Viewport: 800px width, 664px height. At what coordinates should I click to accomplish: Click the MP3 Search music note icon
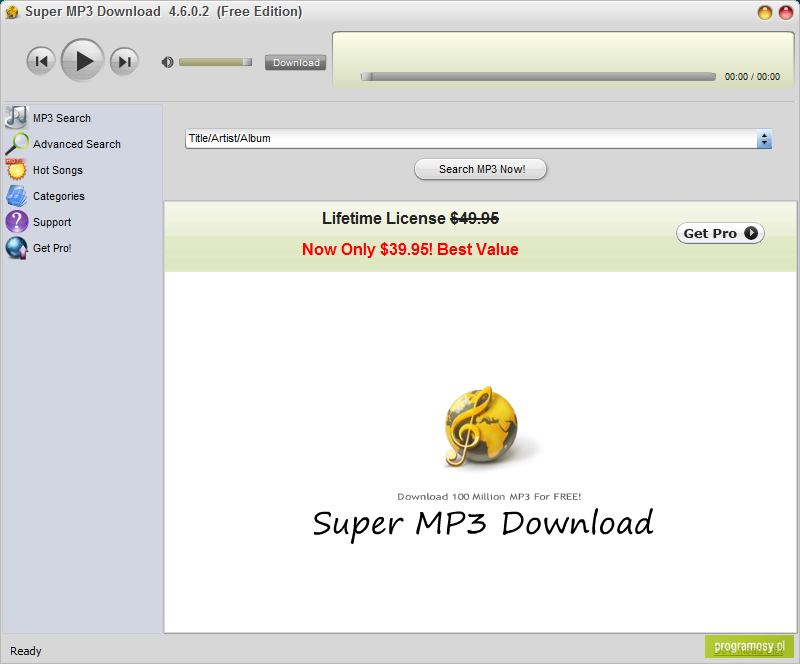click(x=17, y=117)
